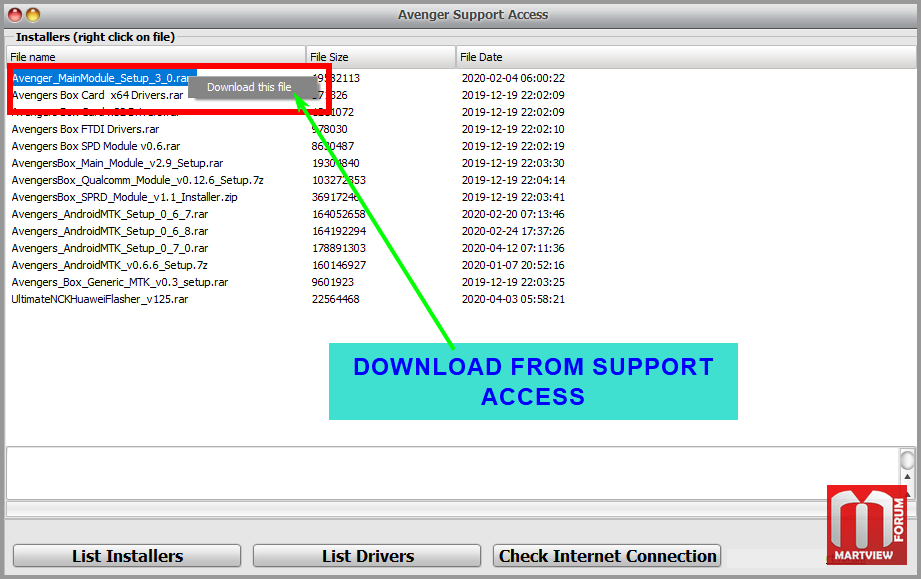921x579 pixels.
Task: Sort by the File Size column header
Action: click(x=381, y=57)
